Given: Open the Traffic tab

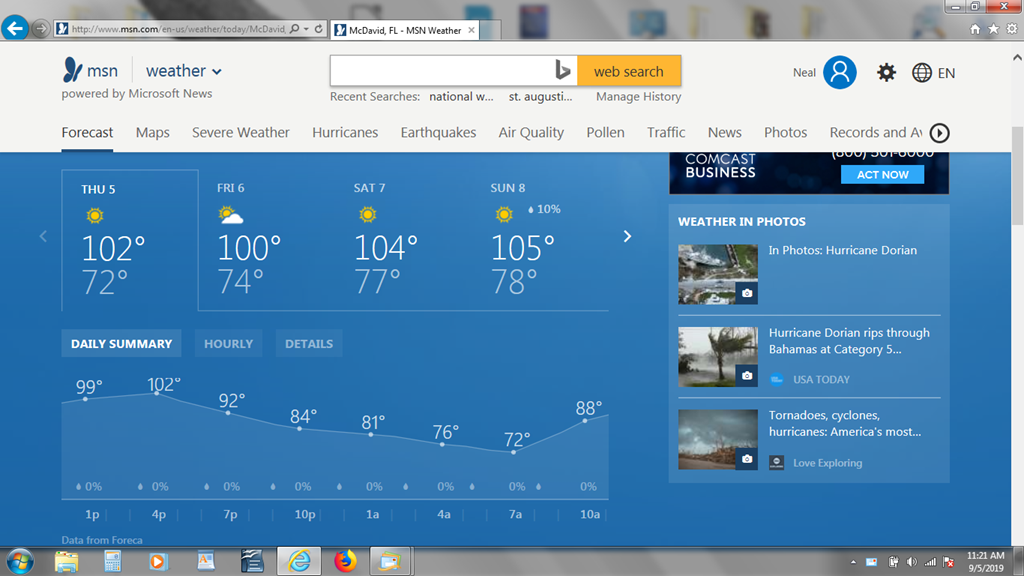Looking at the screenshot, I should pyautogui.click(x=666, y=133).
